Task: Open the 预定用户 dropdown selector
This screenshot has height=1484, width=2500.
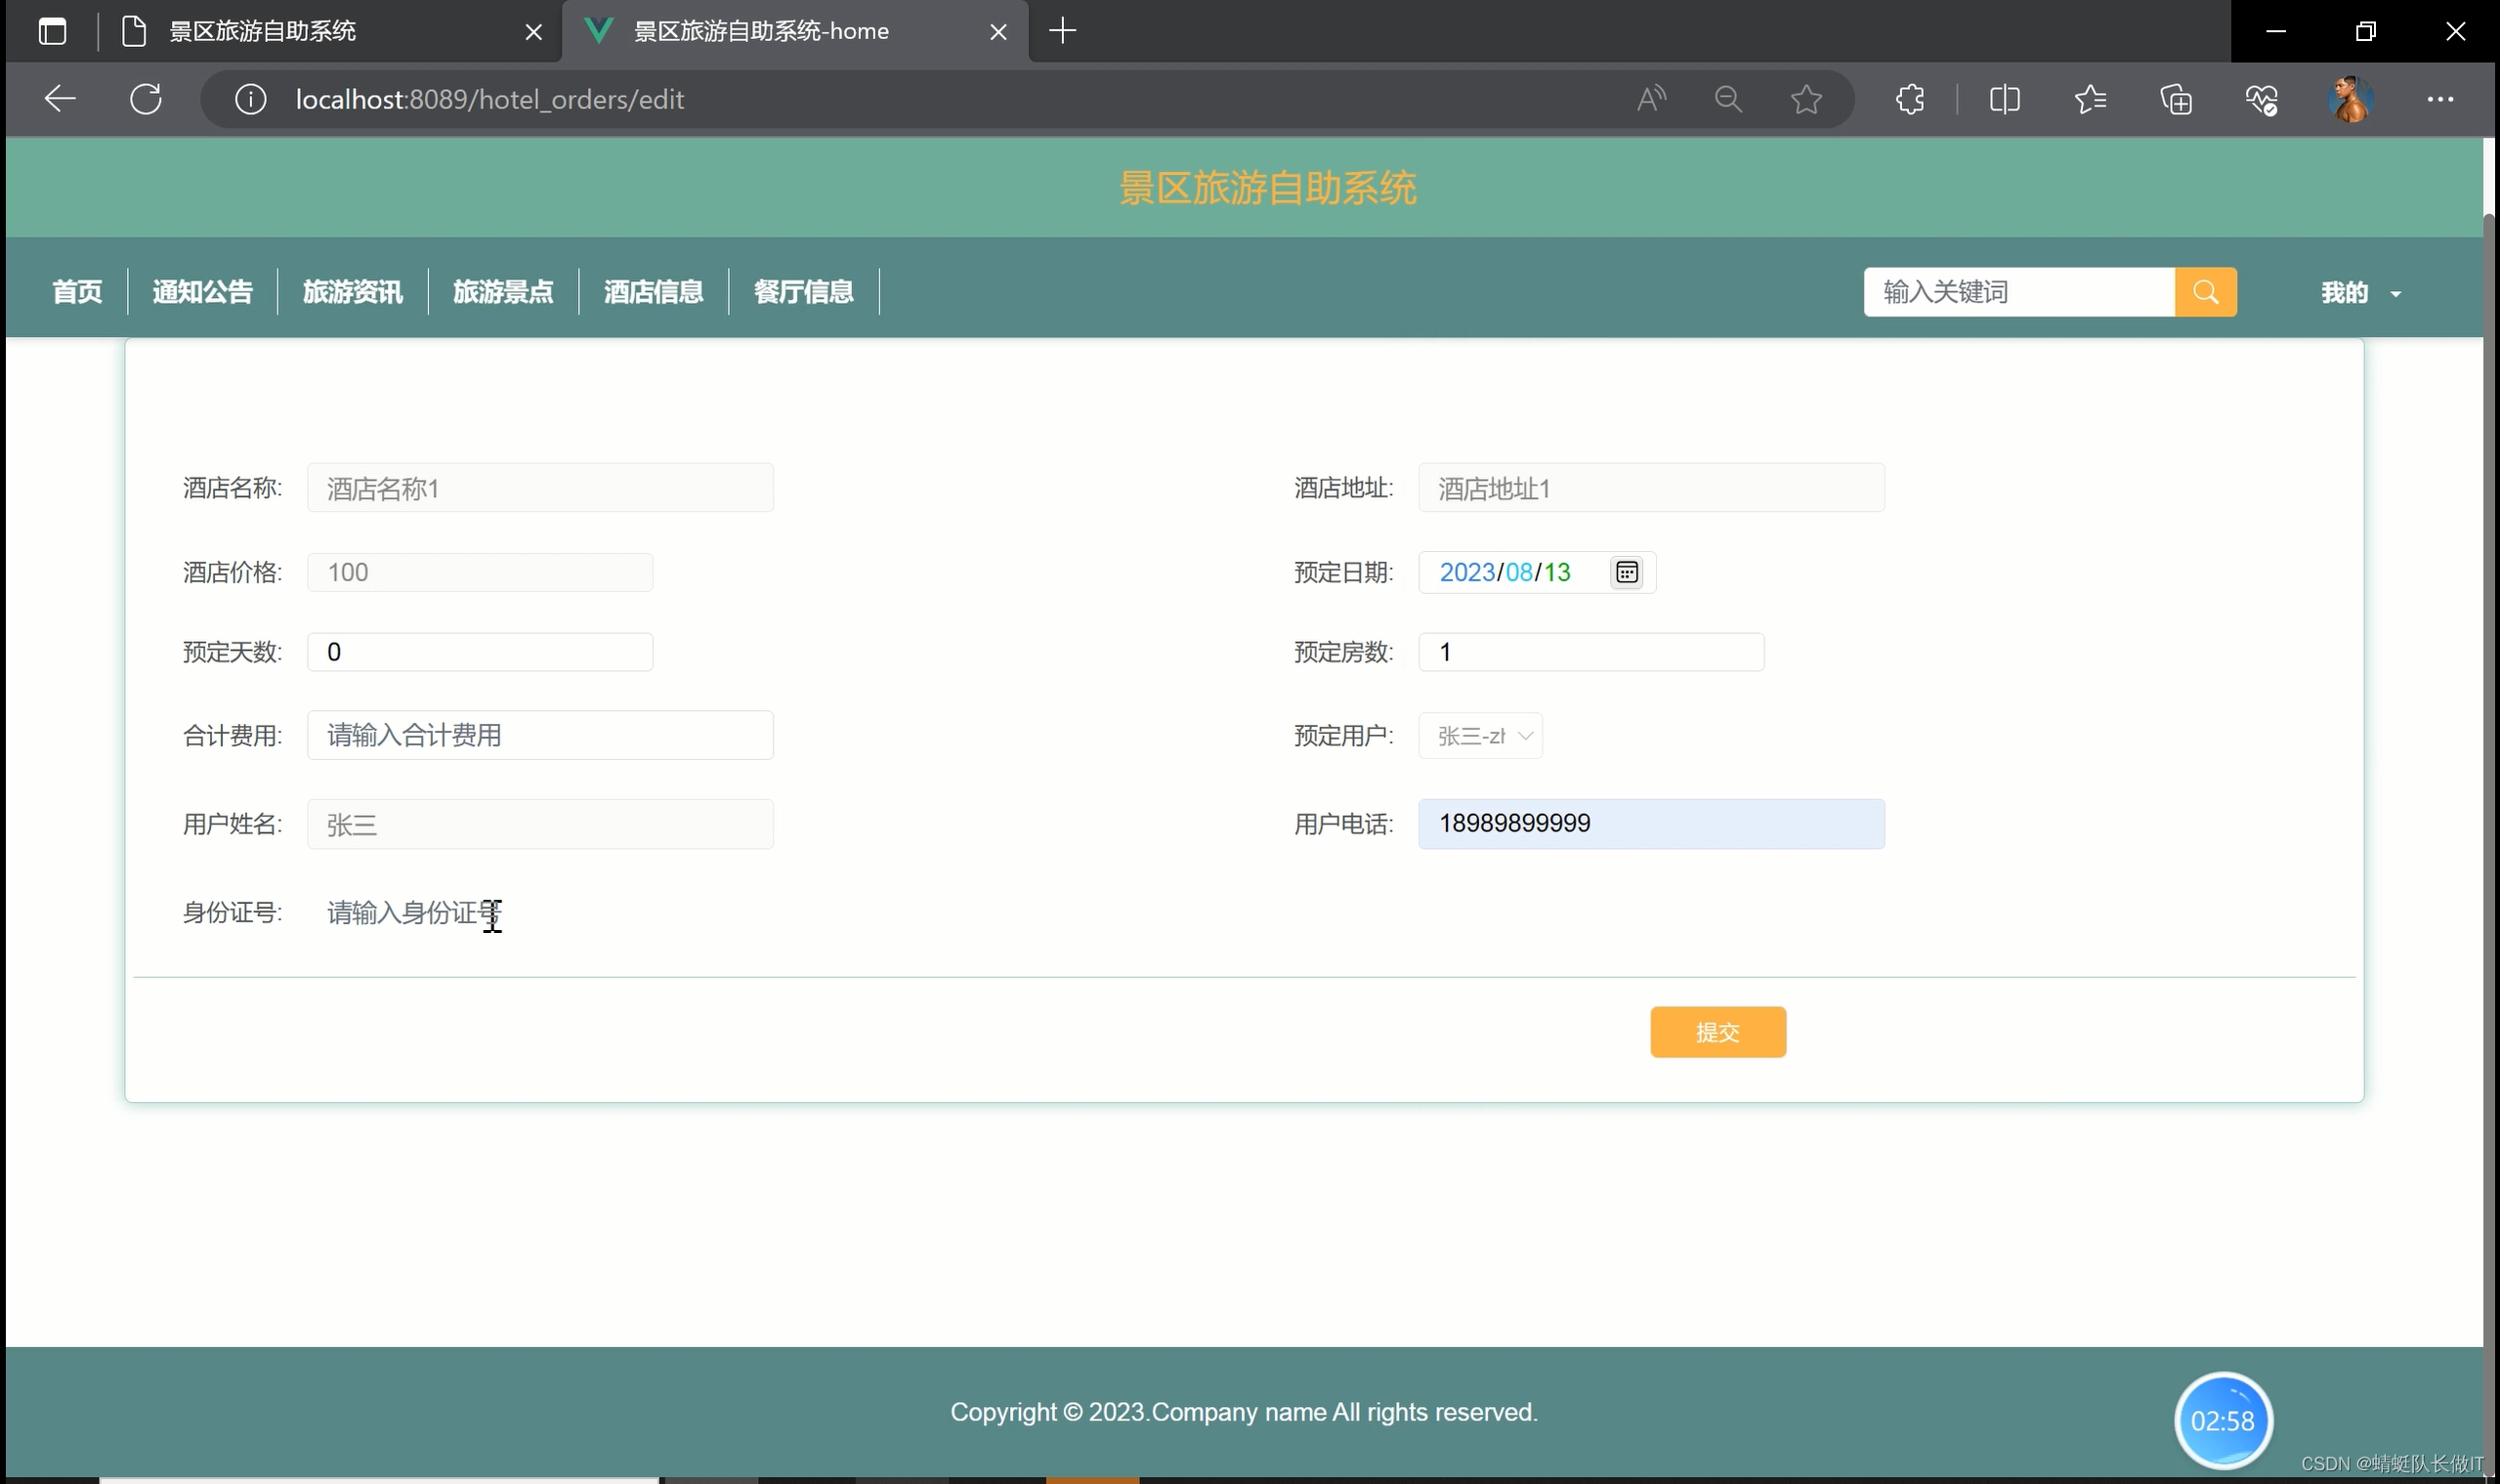Action: [1480, 736]
